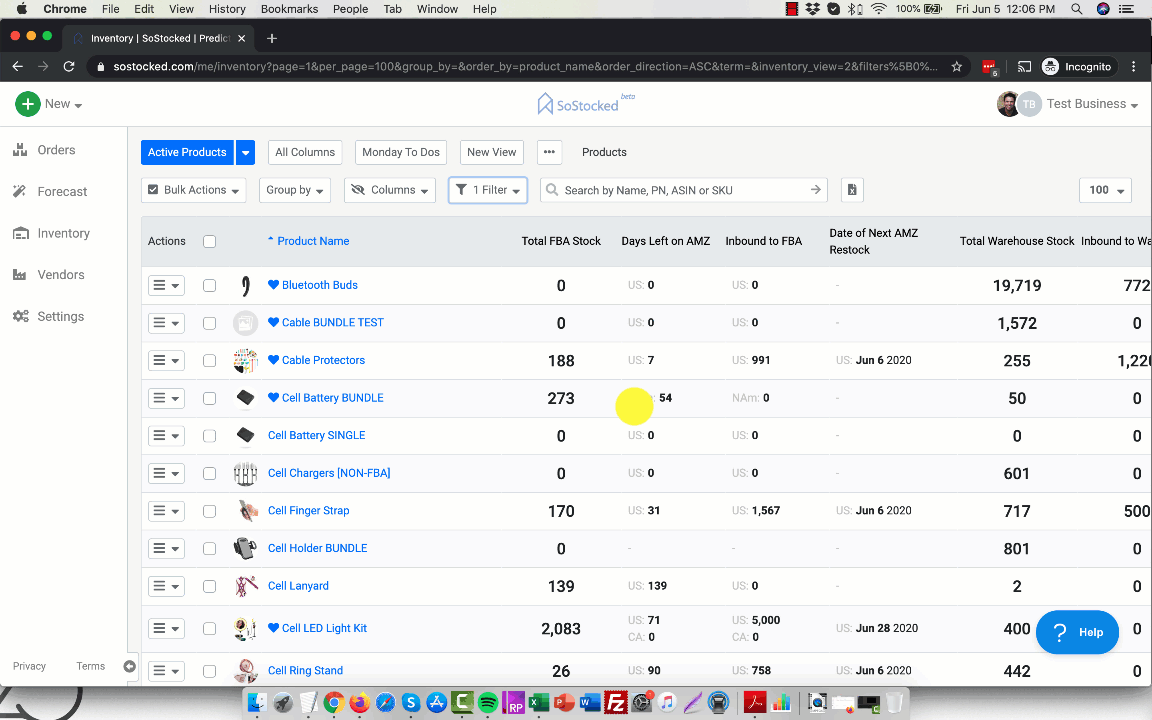Screen dimensions: 1152x720
Task: Open the Cell Lanyard product link
Action: pos(298,586)
